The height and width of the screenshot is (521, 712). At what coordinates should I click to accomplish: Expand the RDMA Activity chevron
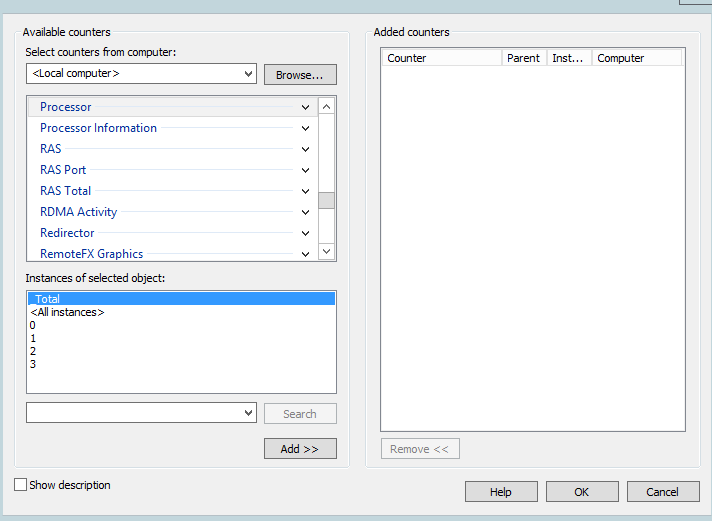[x=305, y=212]
